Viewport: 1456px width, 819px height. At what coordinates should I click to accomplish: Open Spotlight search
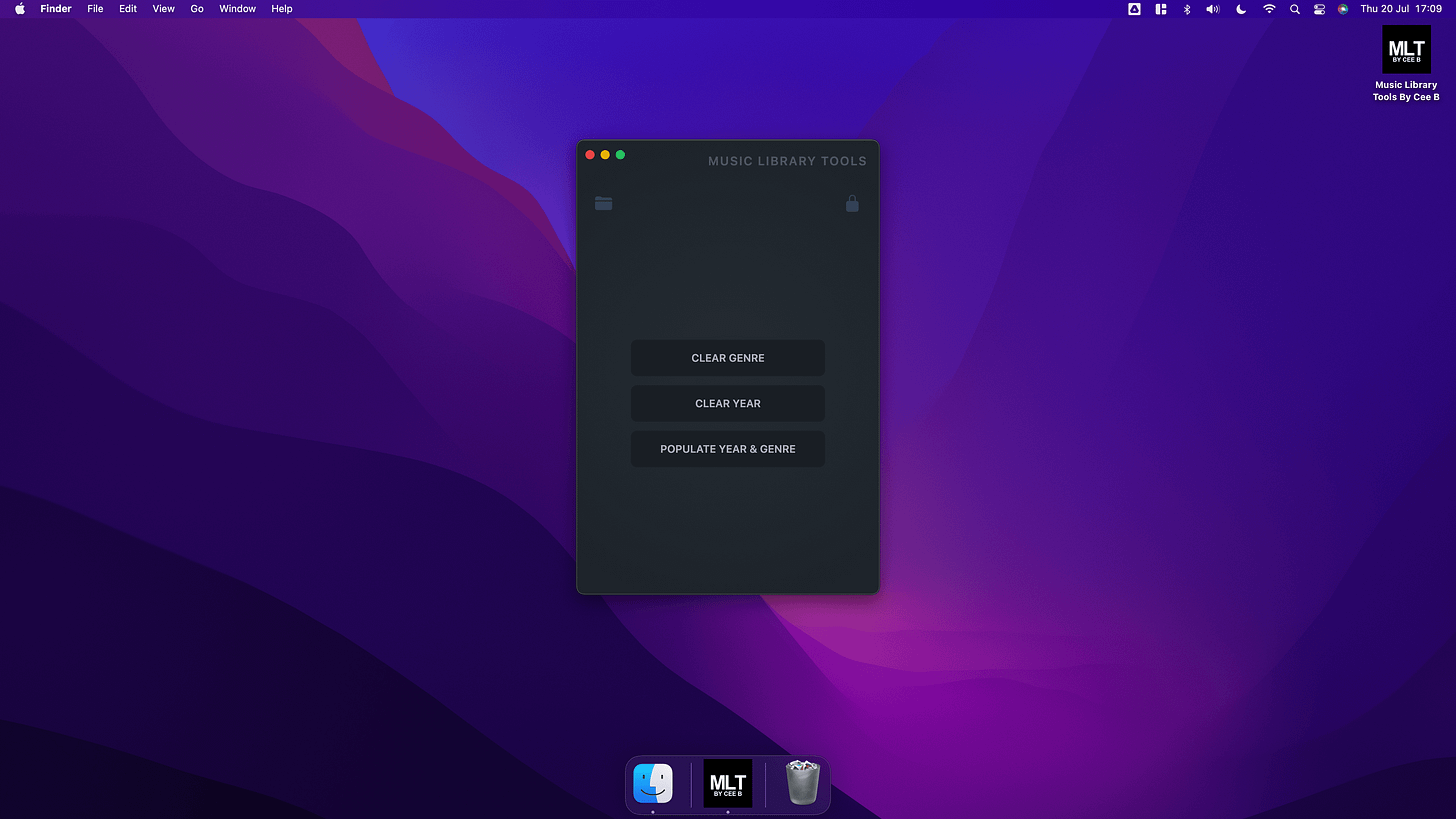click(1295, 9)
